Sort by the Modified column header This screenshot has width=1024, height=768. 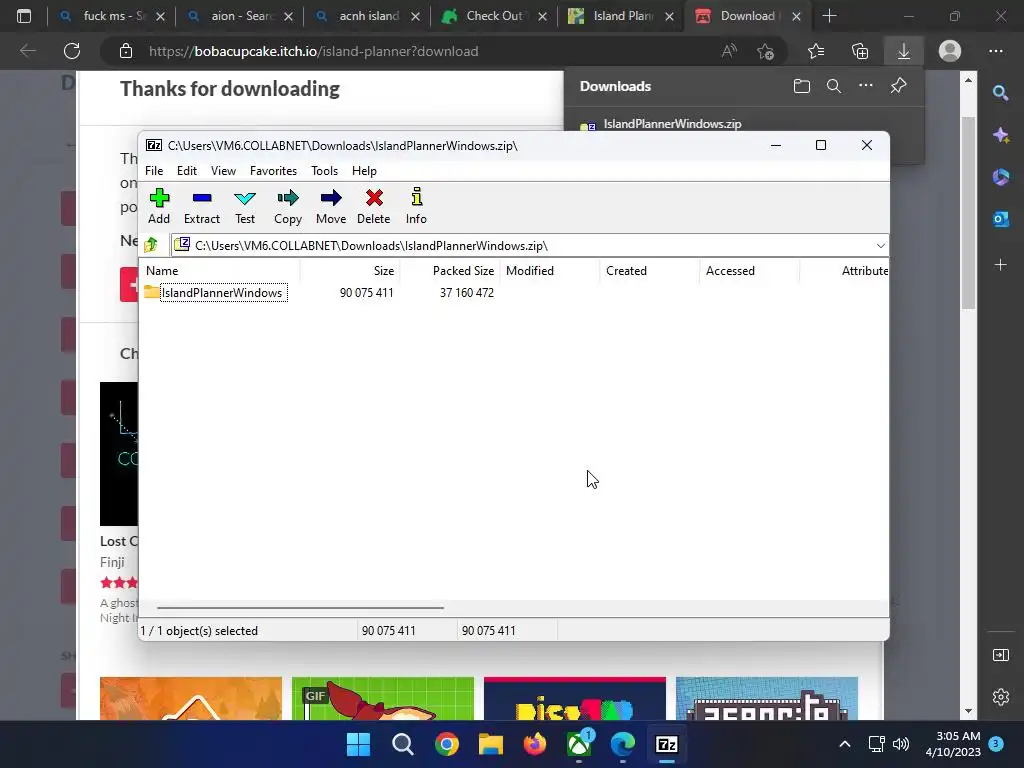(x=550, y=271)
